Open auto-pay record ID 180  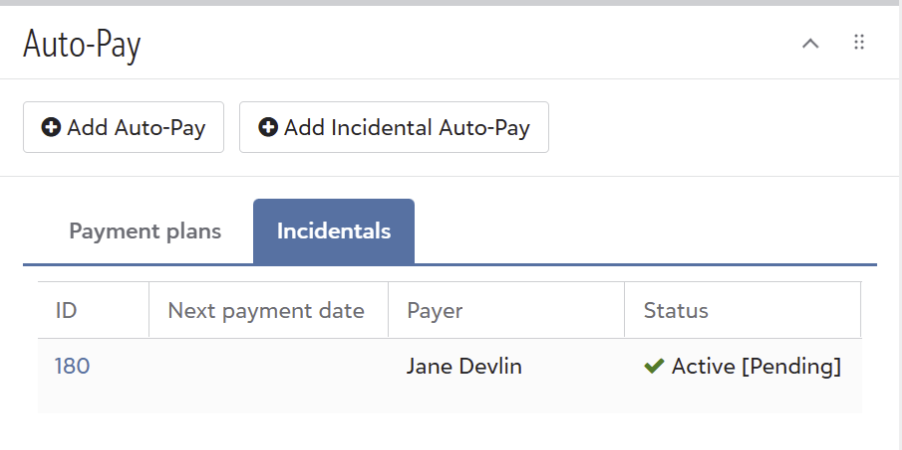click(72, 367)
